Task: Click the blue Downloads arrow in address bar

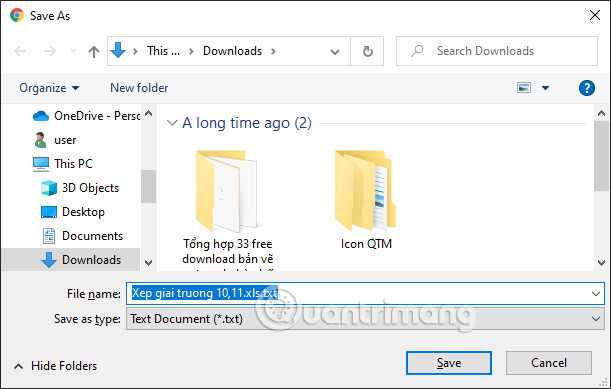Action: tap(118, 50)
